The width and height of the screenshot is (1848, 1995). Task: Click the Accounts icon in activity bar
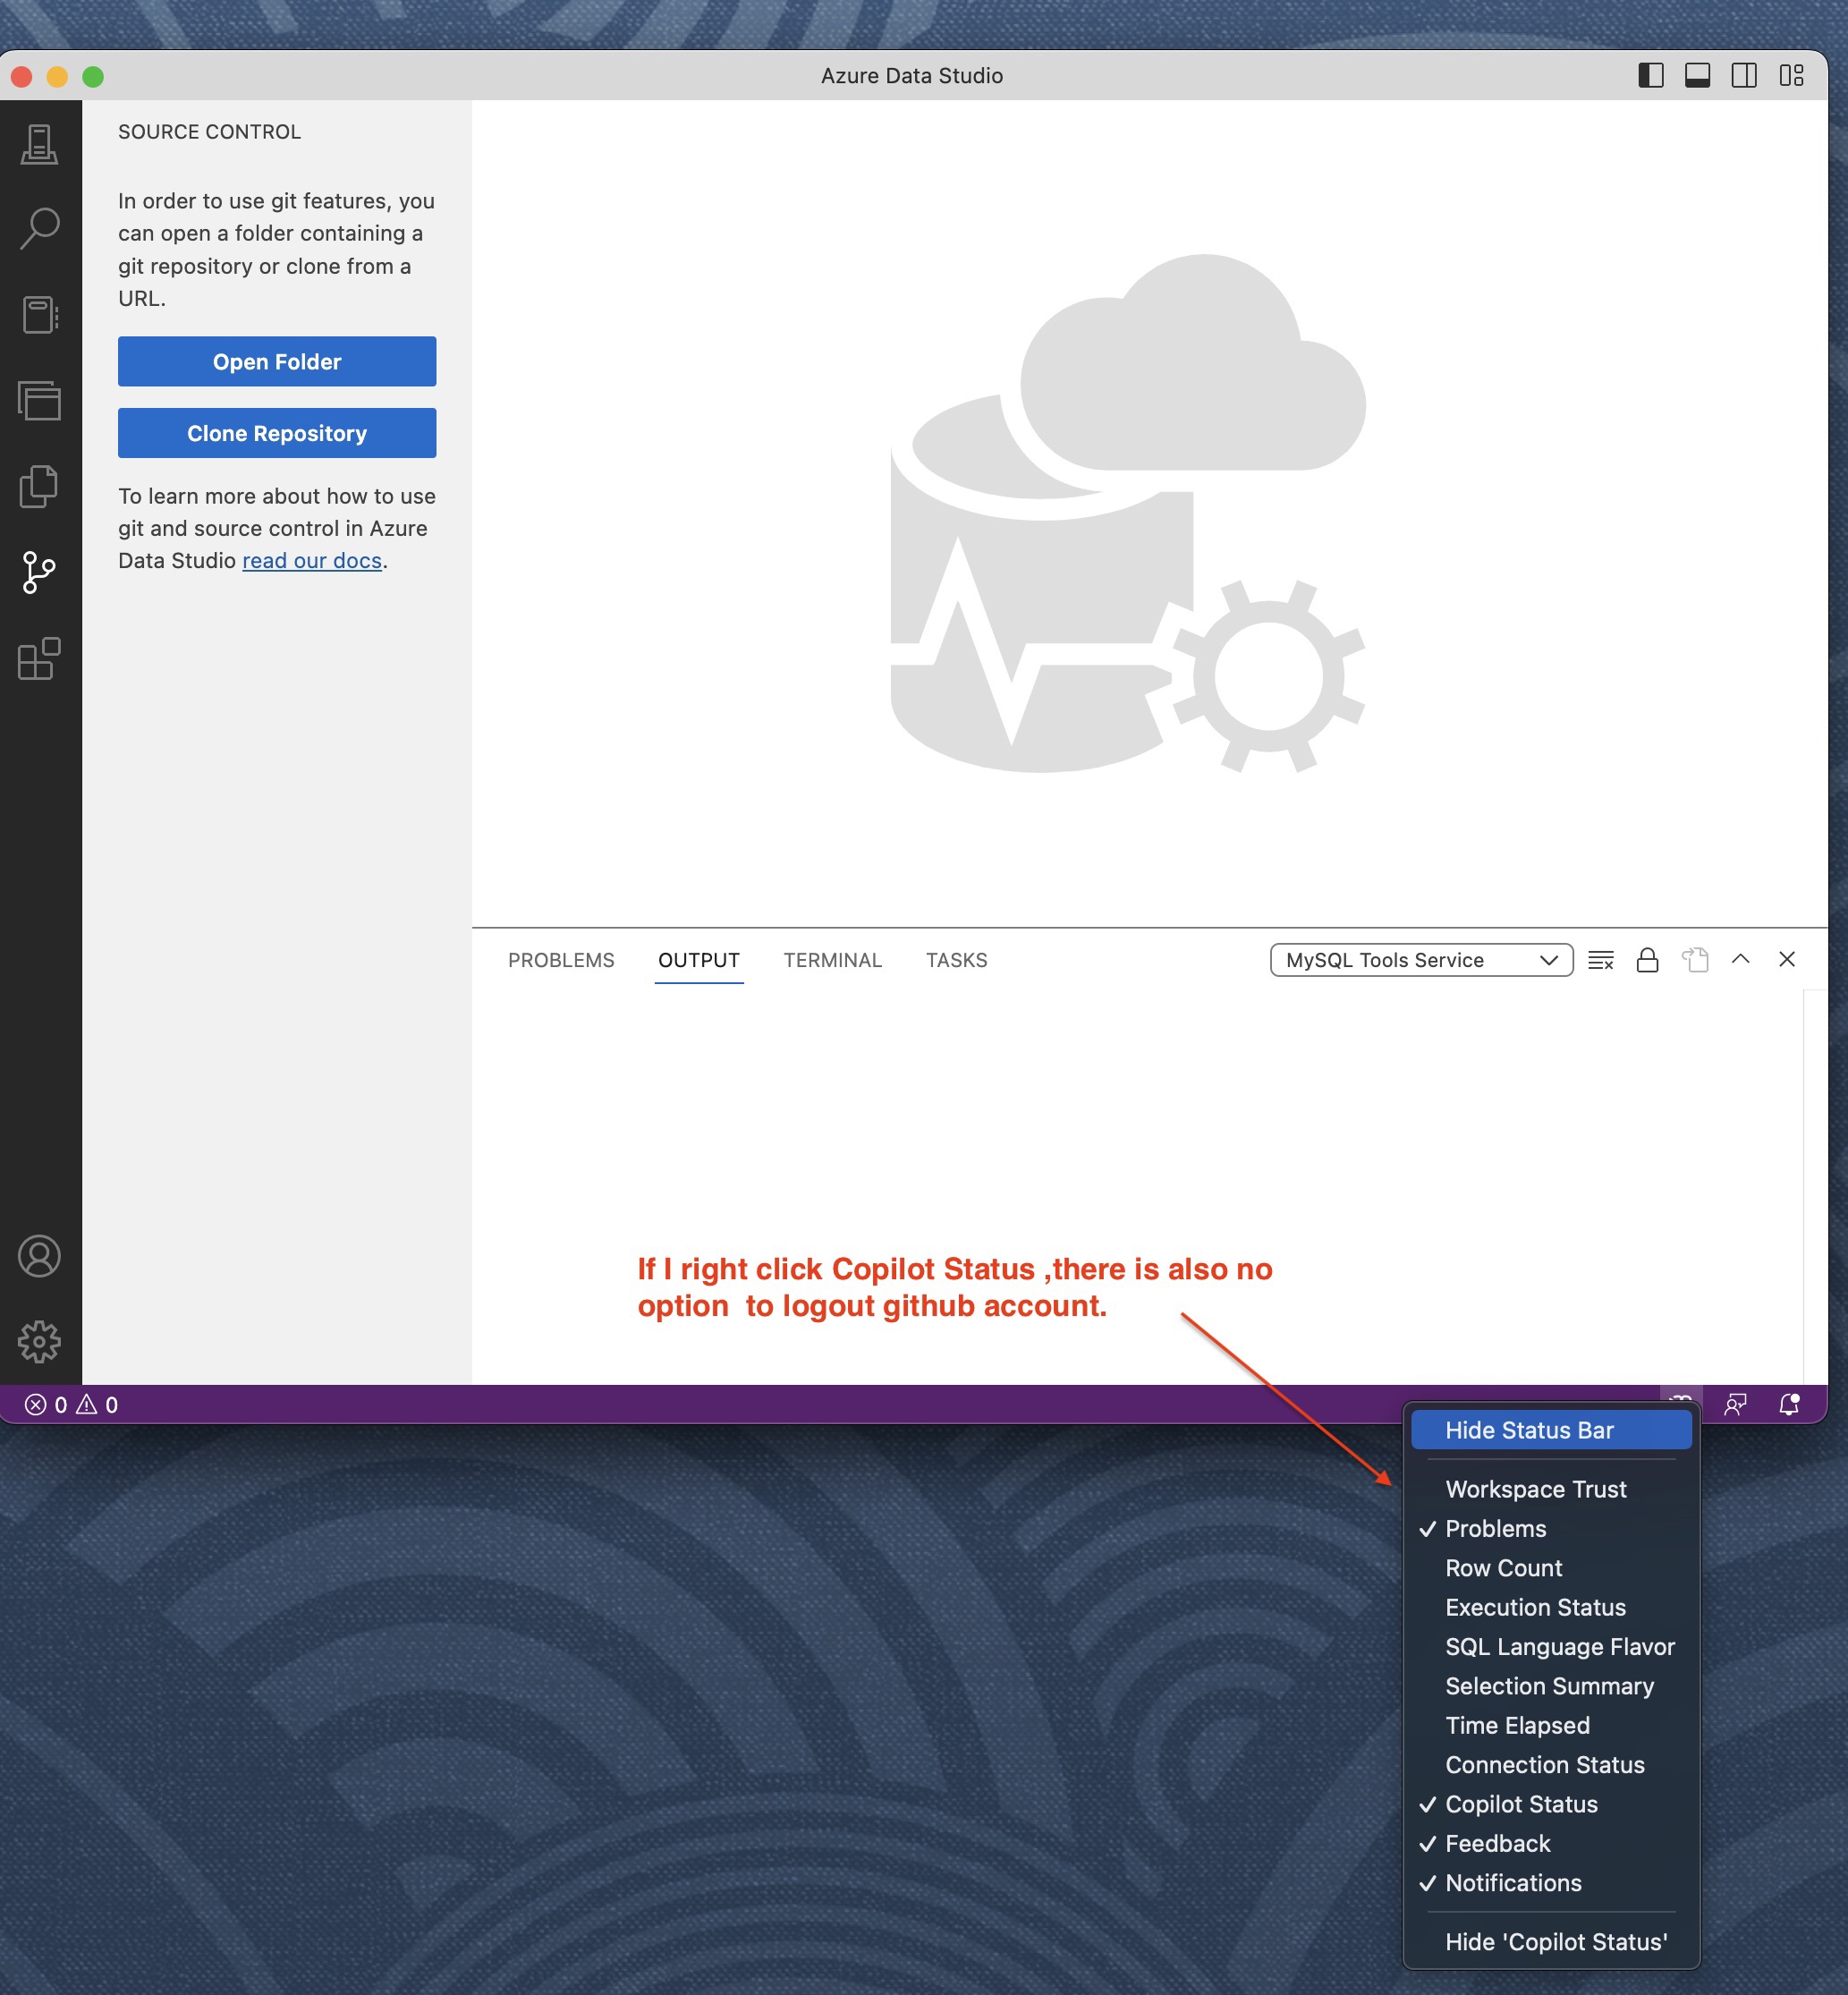click(39, 1256)
